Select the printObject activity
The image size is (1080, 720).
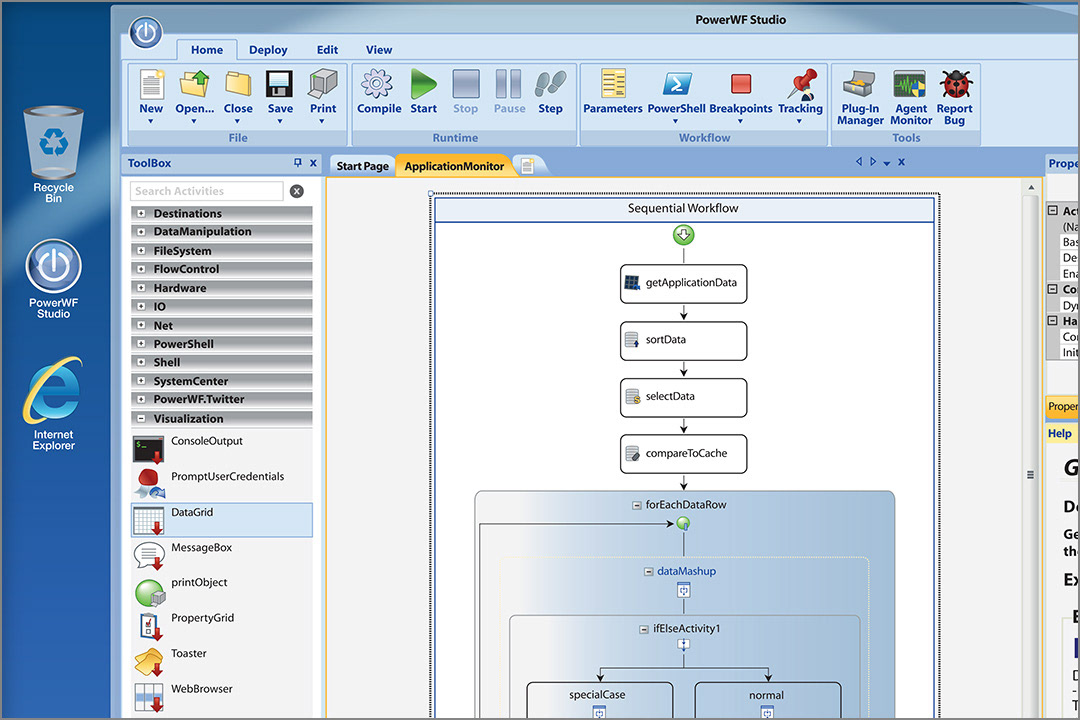[x=221, y=590]
